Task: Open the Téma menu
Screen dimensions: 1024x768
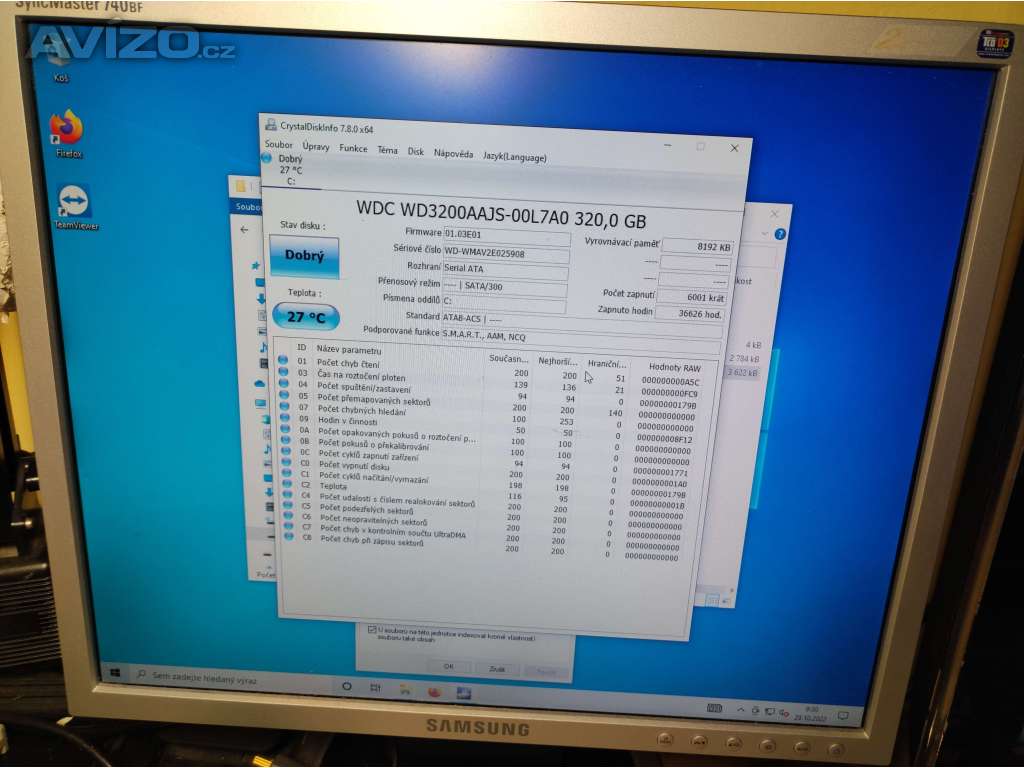Action: tap(387, 150)
